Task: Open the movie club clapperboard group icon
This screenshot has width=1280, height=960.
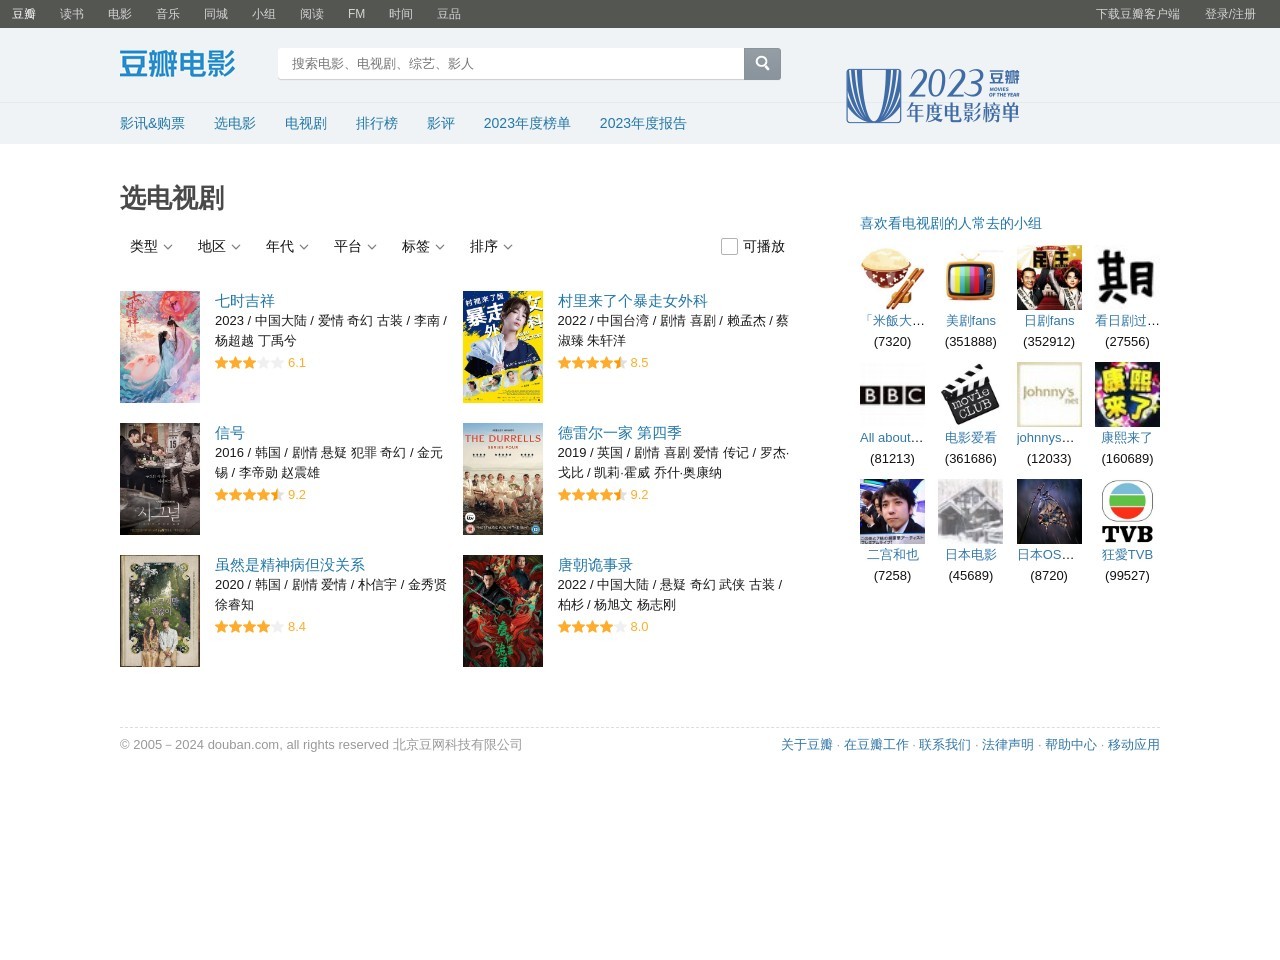Action: point(970,394)
